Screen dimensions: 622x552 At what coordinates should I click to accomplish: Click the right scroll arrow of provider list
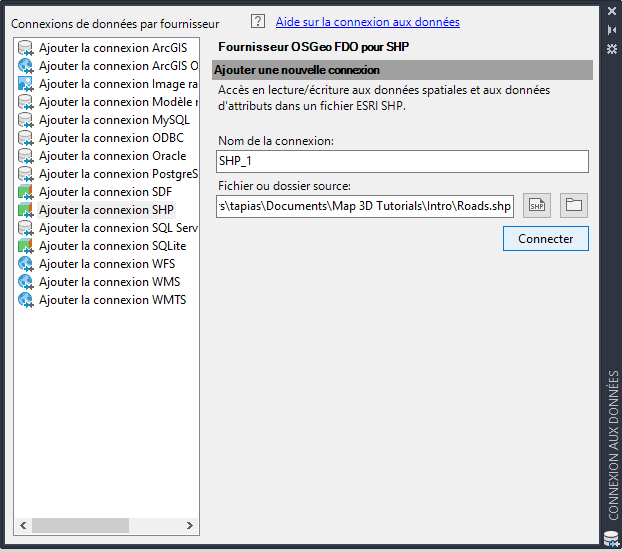pos(190,525)
